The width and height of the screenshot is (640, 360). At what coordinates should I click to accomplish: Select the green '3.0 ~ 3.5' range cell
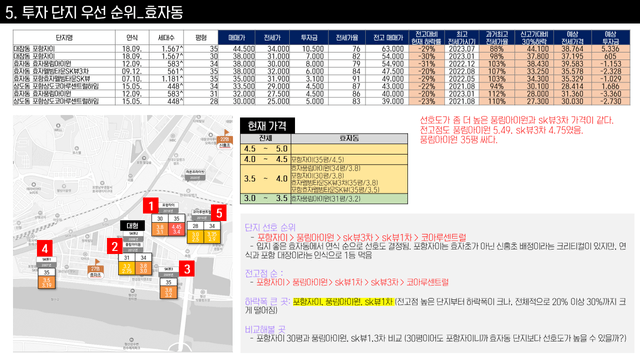265,198
